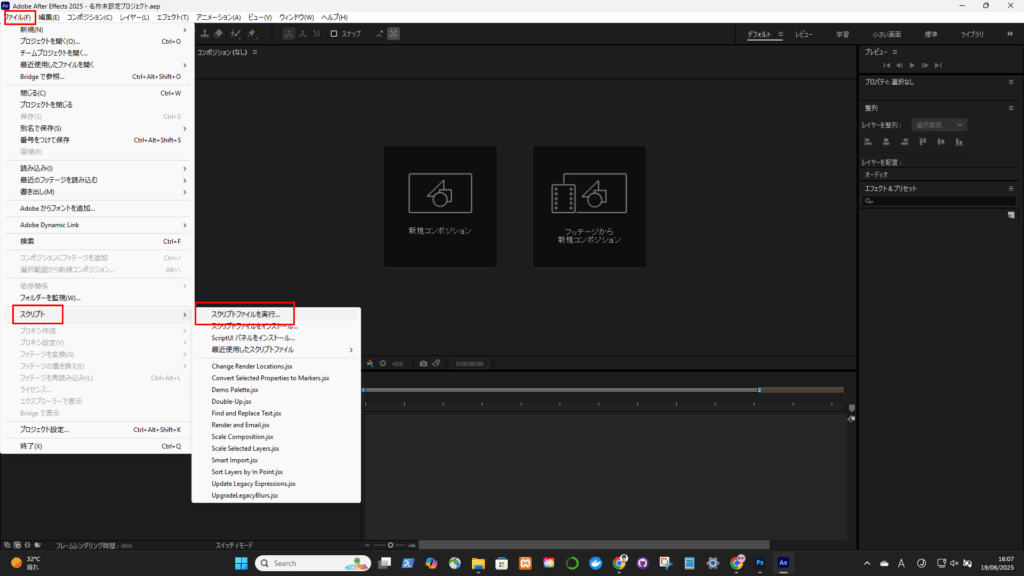Click the New Composition icon tile
The width and height of the screenshot is (1024, 576).
(439, 206)
